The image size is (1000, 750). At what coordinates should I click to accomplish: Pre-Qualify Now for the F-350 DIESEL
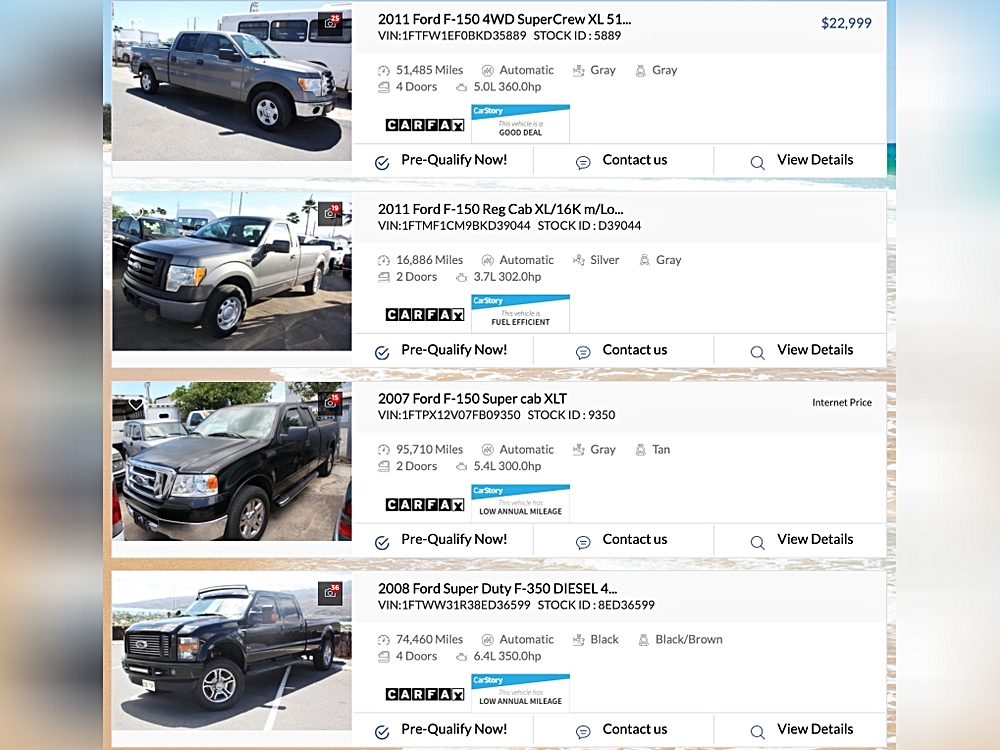(442, 730)
